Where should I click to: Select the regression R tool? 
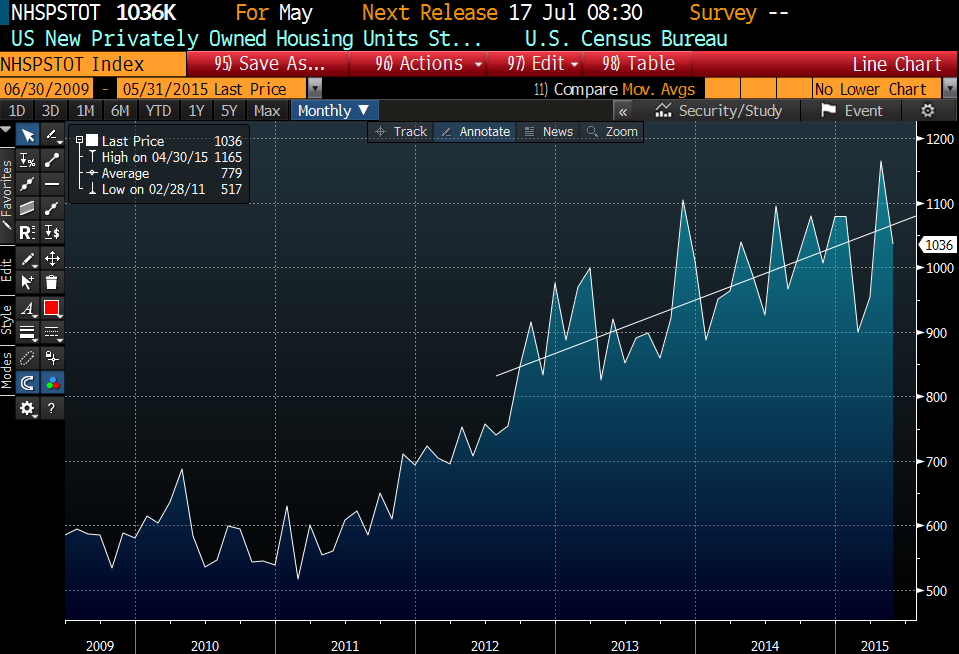point(28,232)
